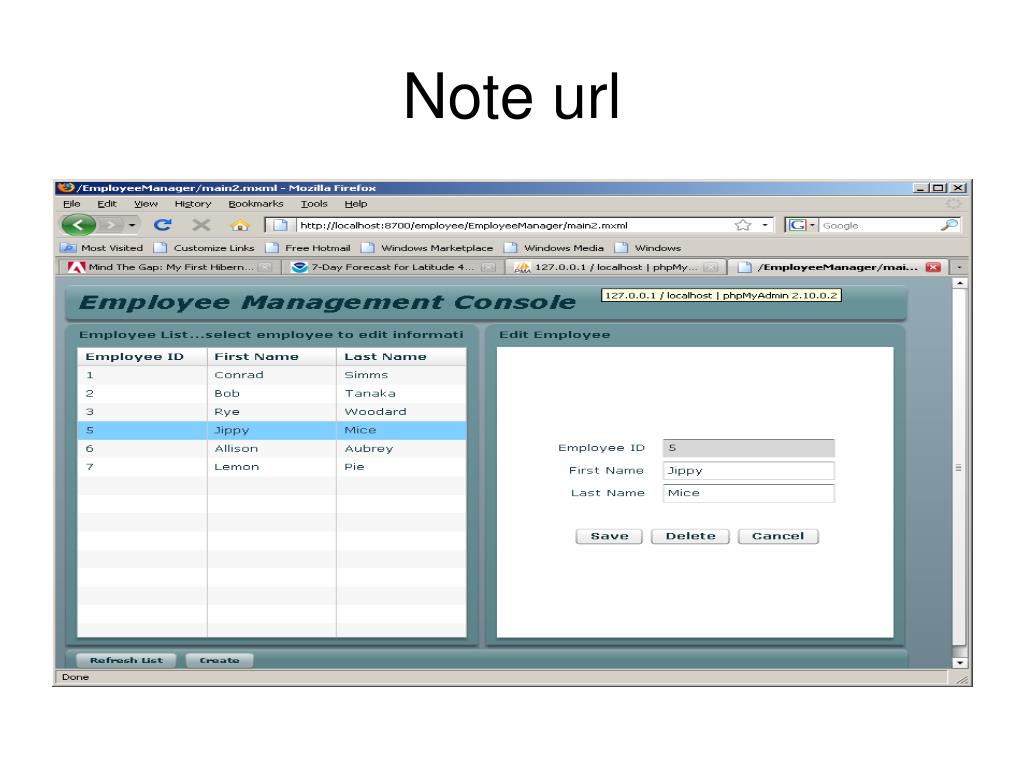Bookmark this page with the star icon
The height and width of the screenshot is (768, 1024).
pyautogui.click(x=743, y=225)
